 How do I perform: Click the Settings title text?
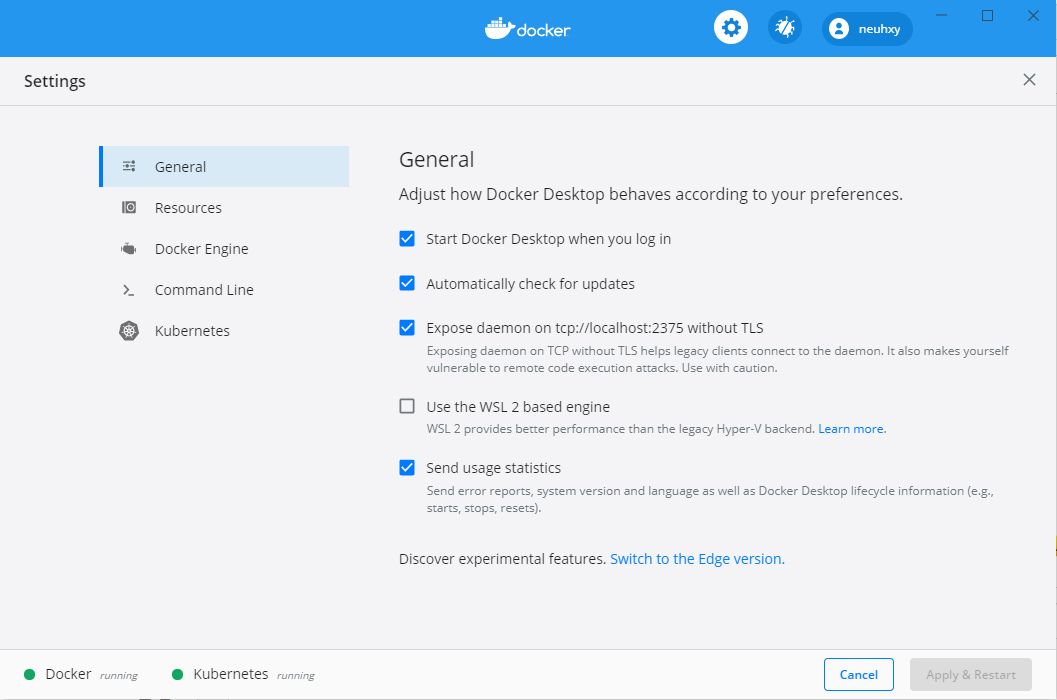tap(55, 81)
